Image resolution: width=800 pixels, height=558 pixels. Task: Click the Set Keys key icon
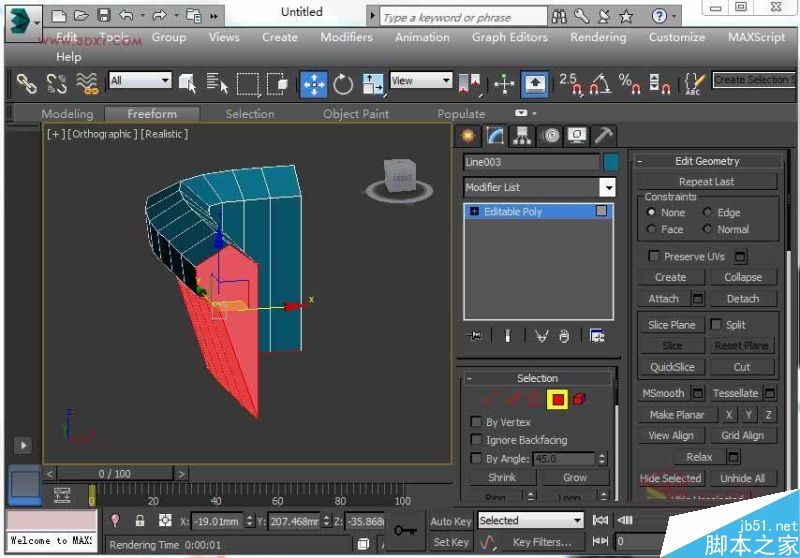coord(405,530)
